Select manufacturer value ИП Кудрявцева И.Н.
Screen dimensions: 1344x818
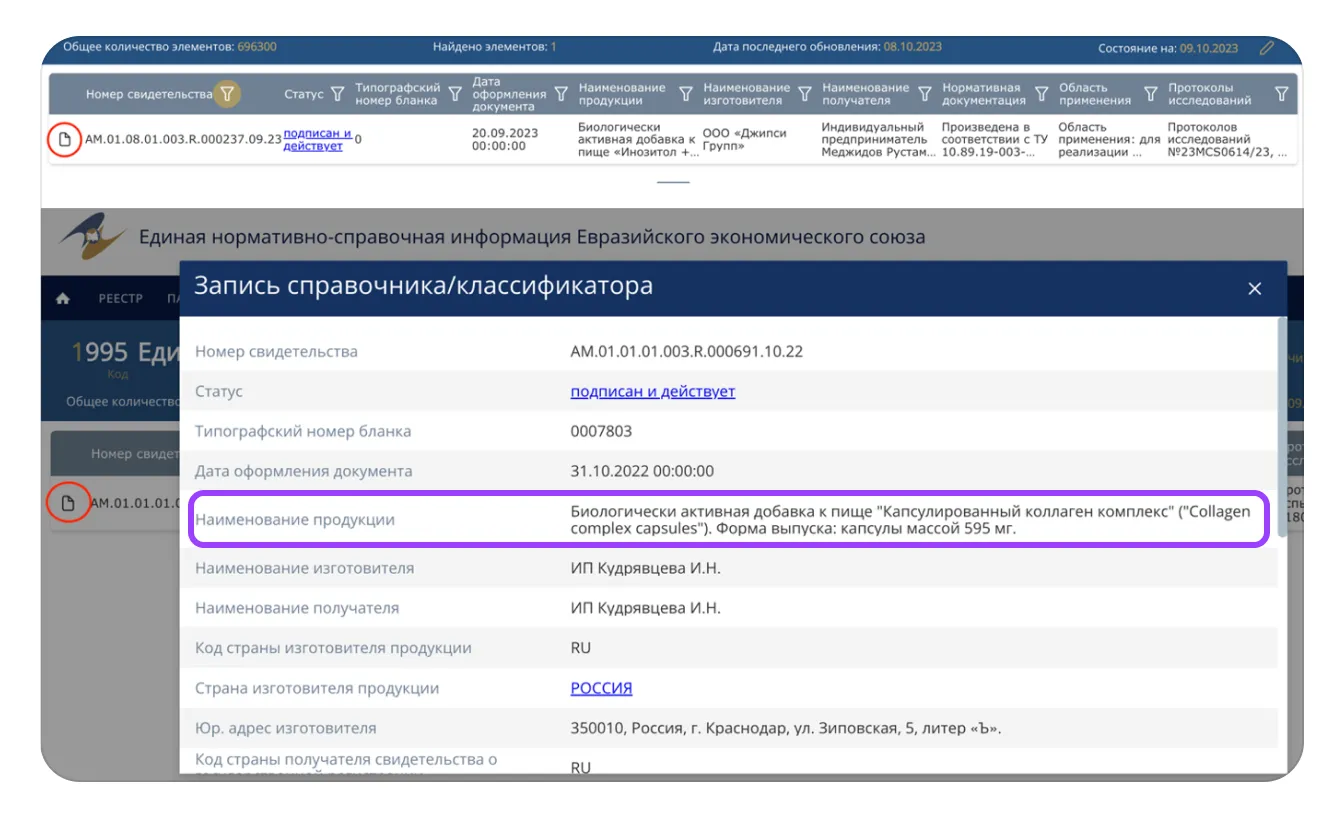pyautogui.click(x=645, y=568)
